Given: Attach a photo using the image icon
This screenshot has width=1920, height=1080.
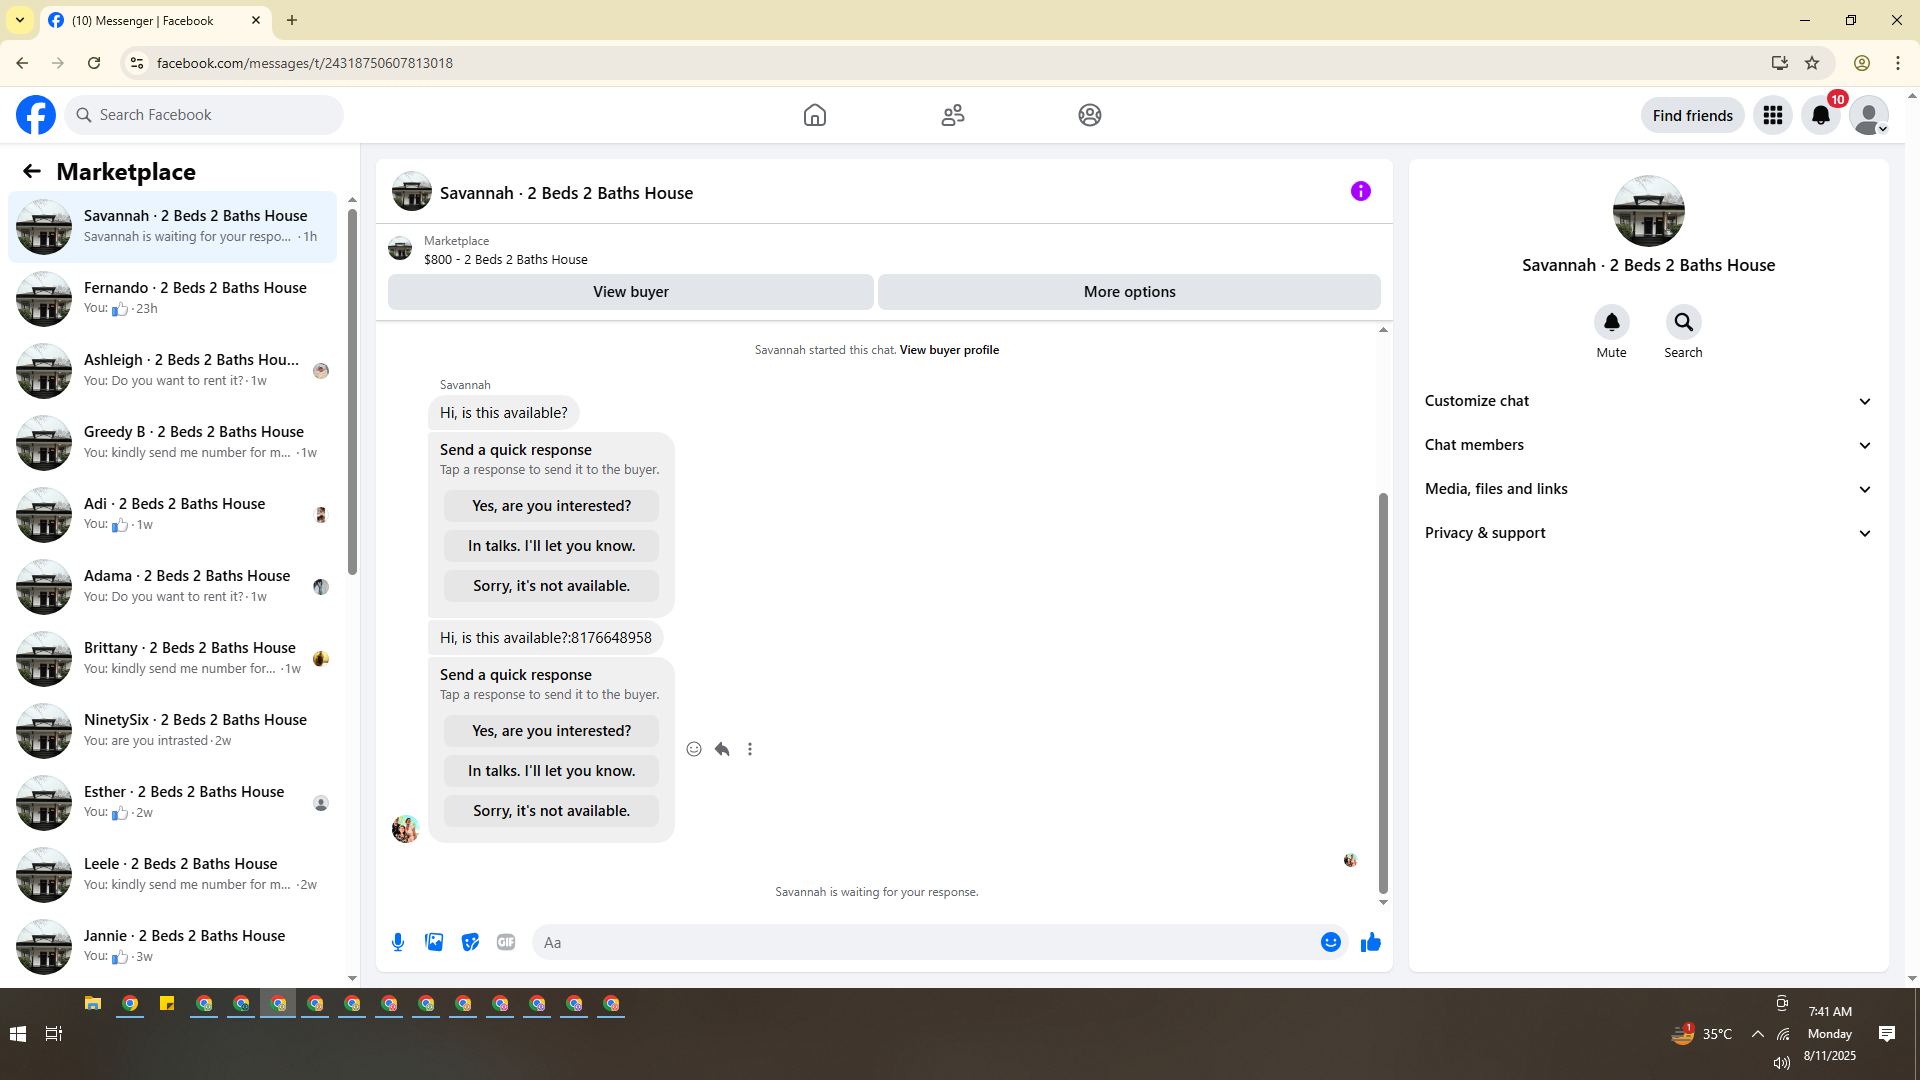Looking at the screenshot, I should coord(434,942).
